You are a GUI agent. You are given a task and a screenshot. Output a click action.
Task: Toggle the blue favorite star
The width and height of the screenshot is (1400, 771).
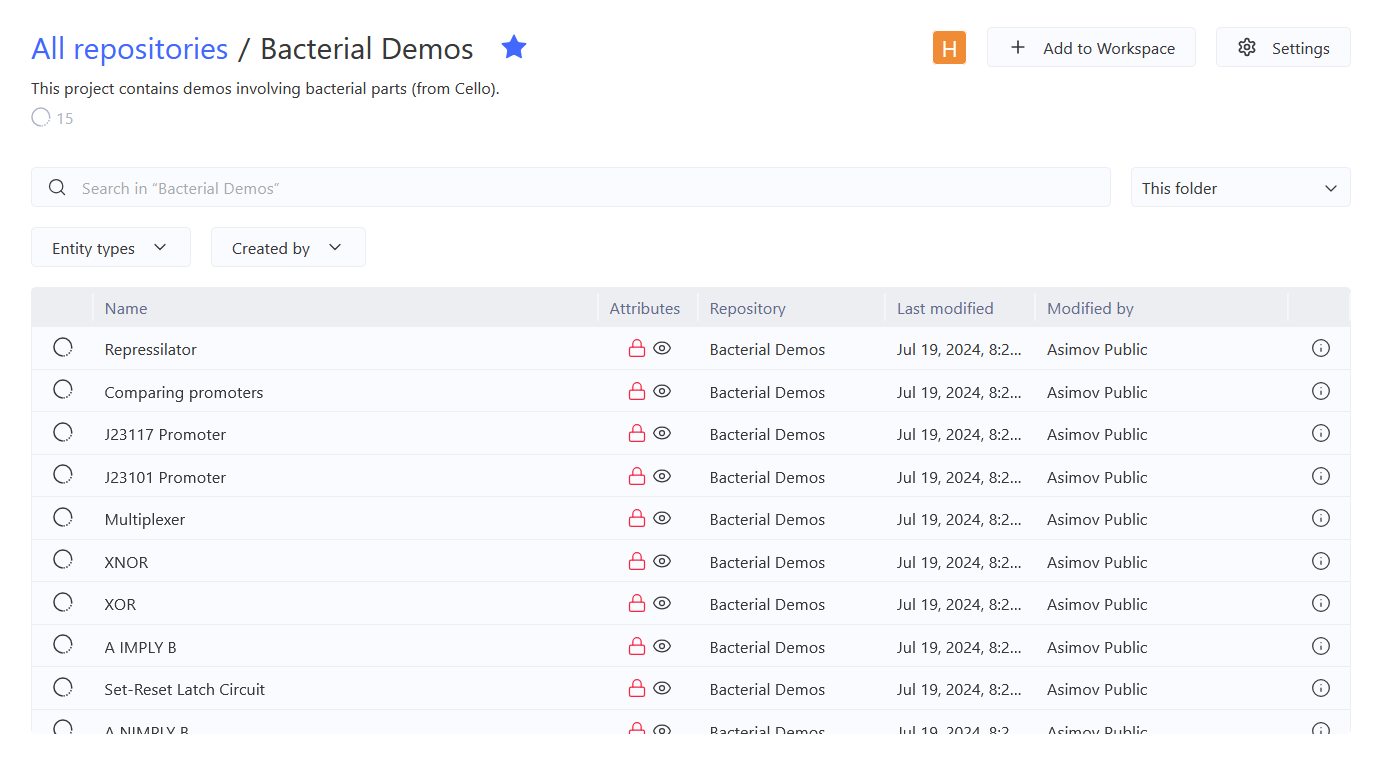[x=514, y=47]
